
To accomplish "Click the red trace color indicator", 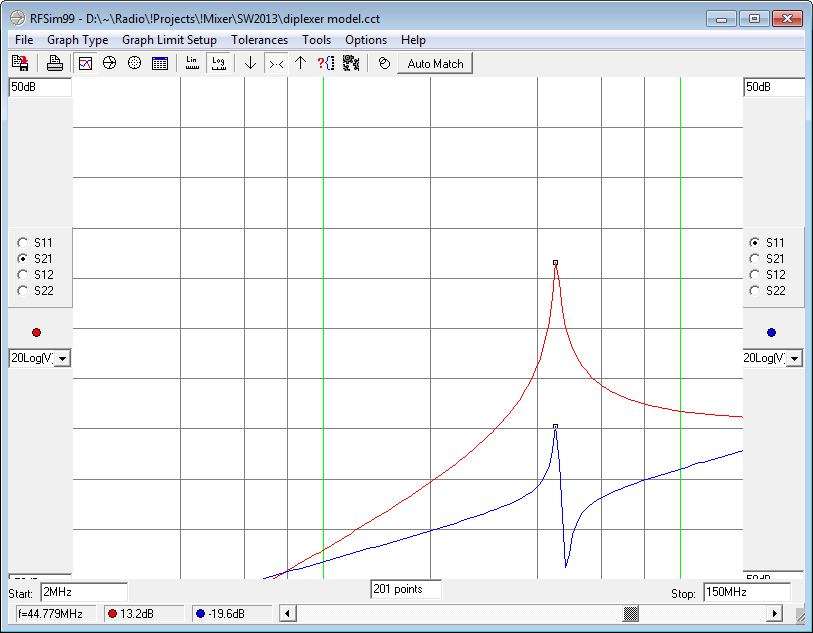I will tap(37, 333).
